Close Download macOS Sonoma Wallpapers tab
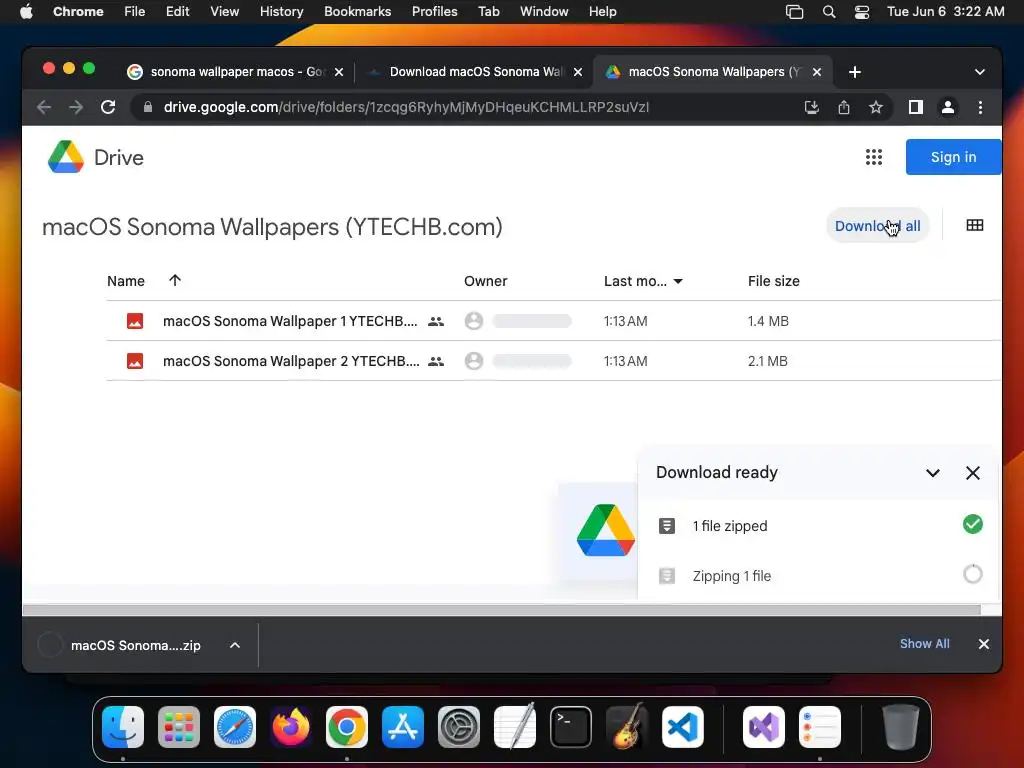 pyautogui.click(x=577, y=72)
